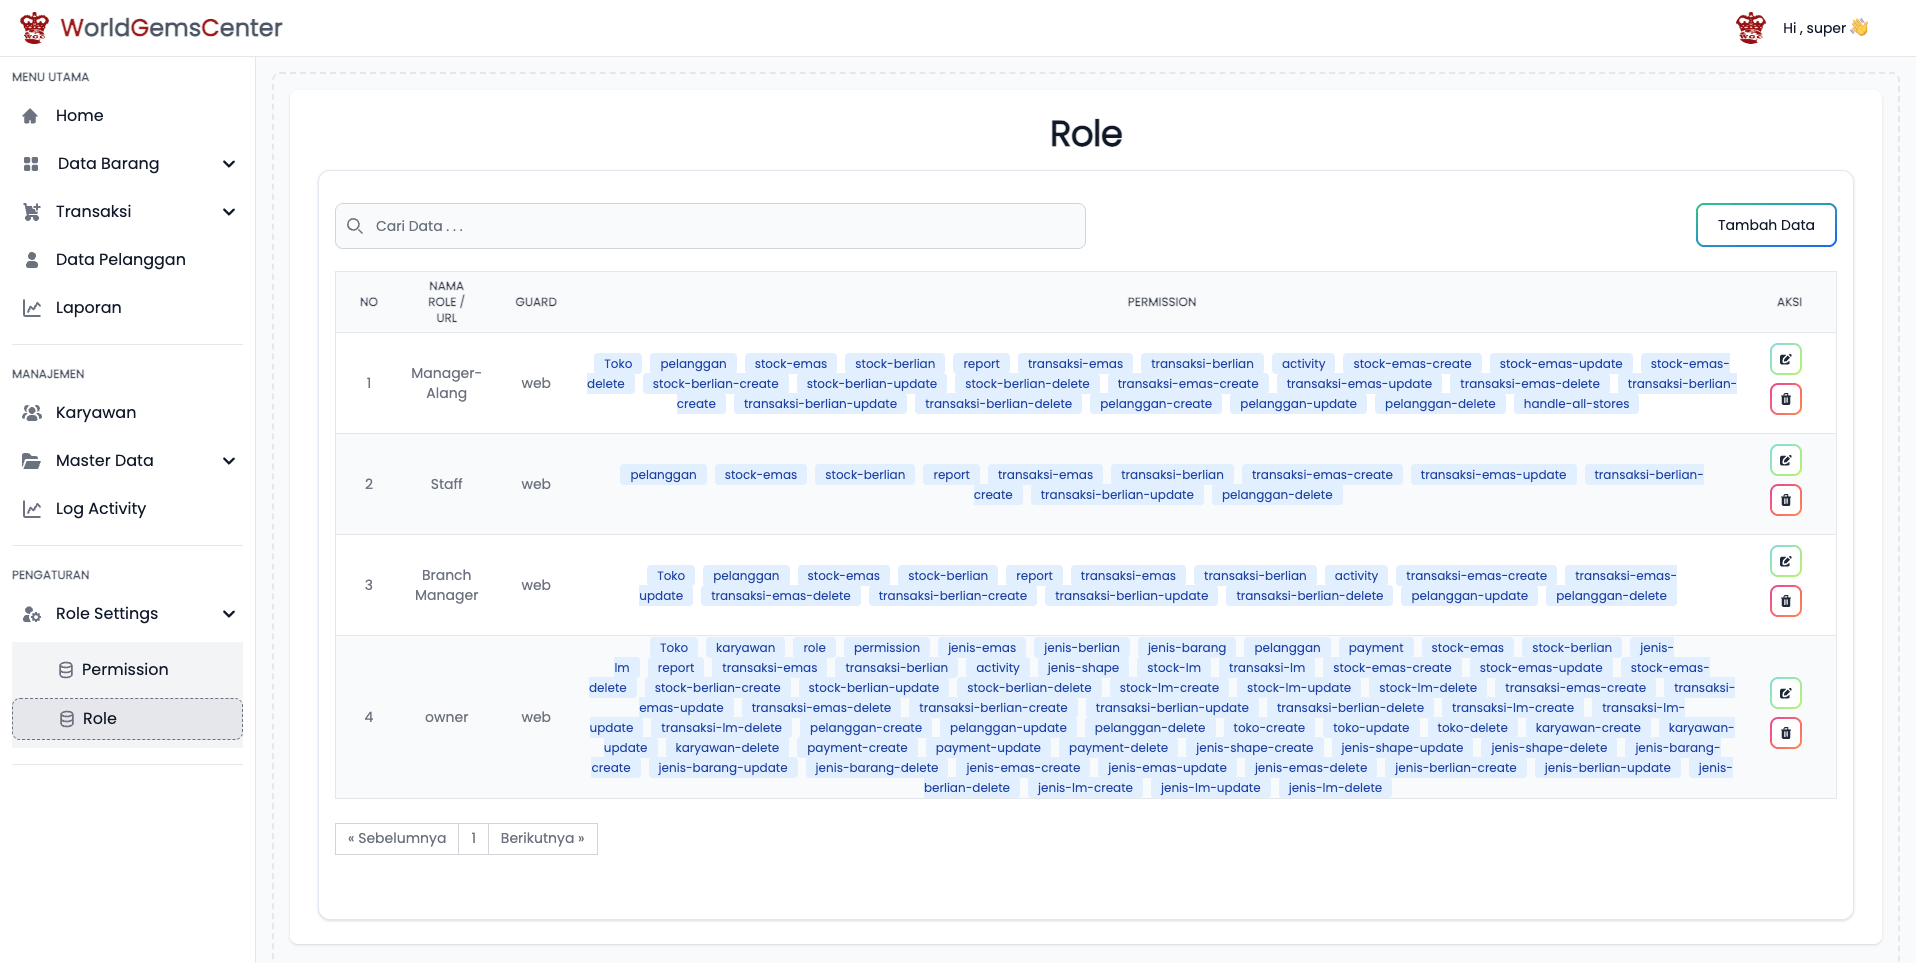Click the Log Activity chart icon

[x=32, y=509]
